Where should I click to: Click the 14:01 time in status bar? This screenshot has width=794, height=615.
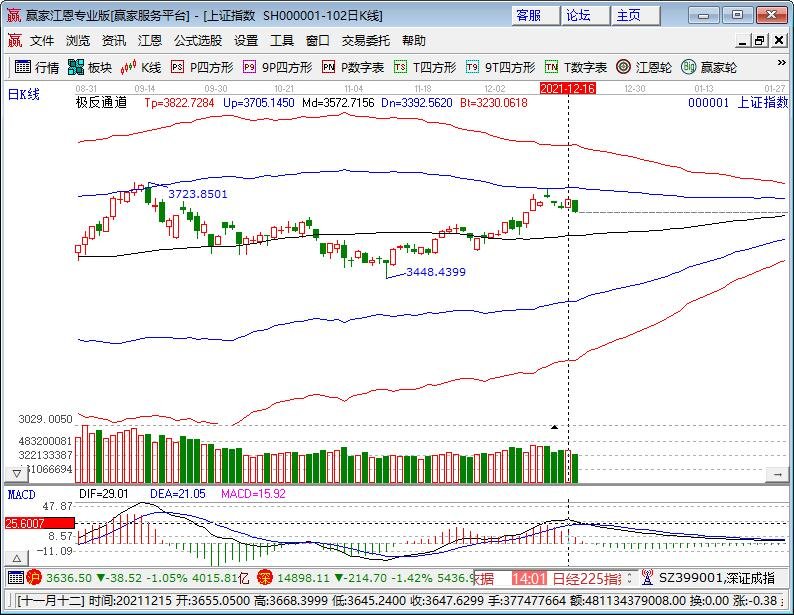tap(529, 578)
